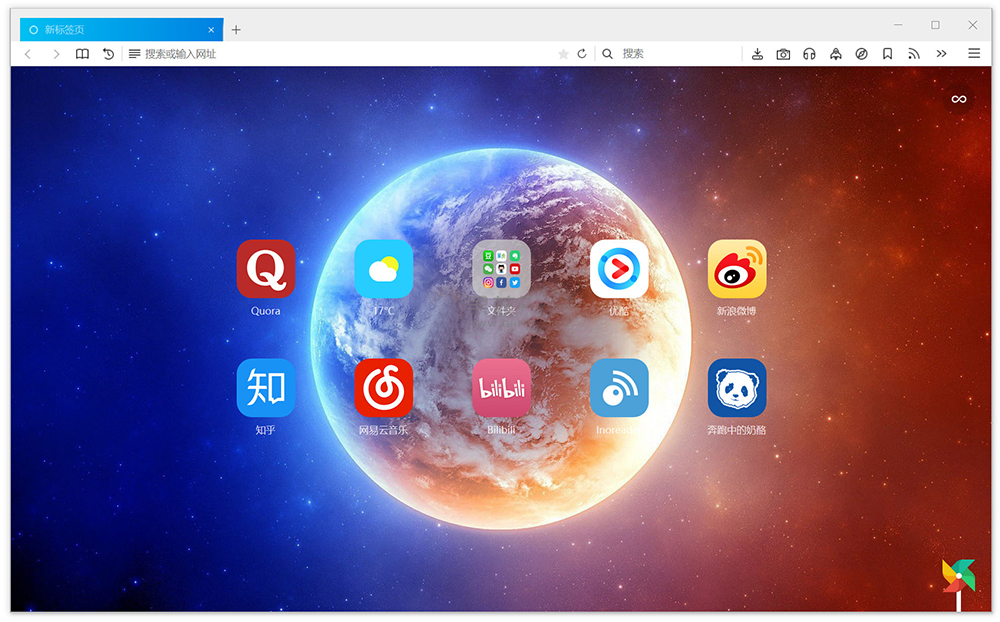The width and height of the screenshot is (1000, 622).
Task: Open the RSS subscription icon
Action: pos(913,54)
